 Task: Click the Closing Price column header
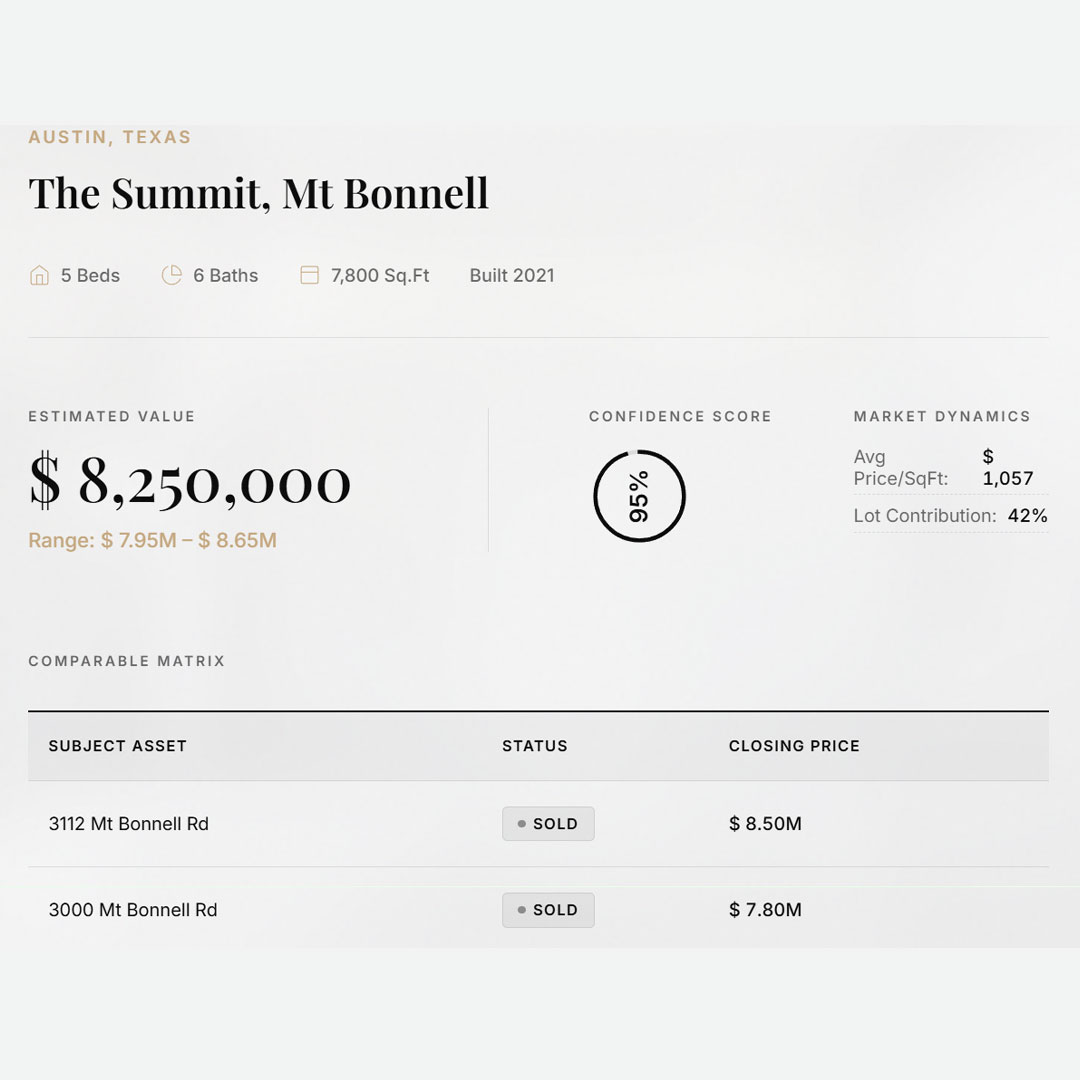click(x=794, y=746)
